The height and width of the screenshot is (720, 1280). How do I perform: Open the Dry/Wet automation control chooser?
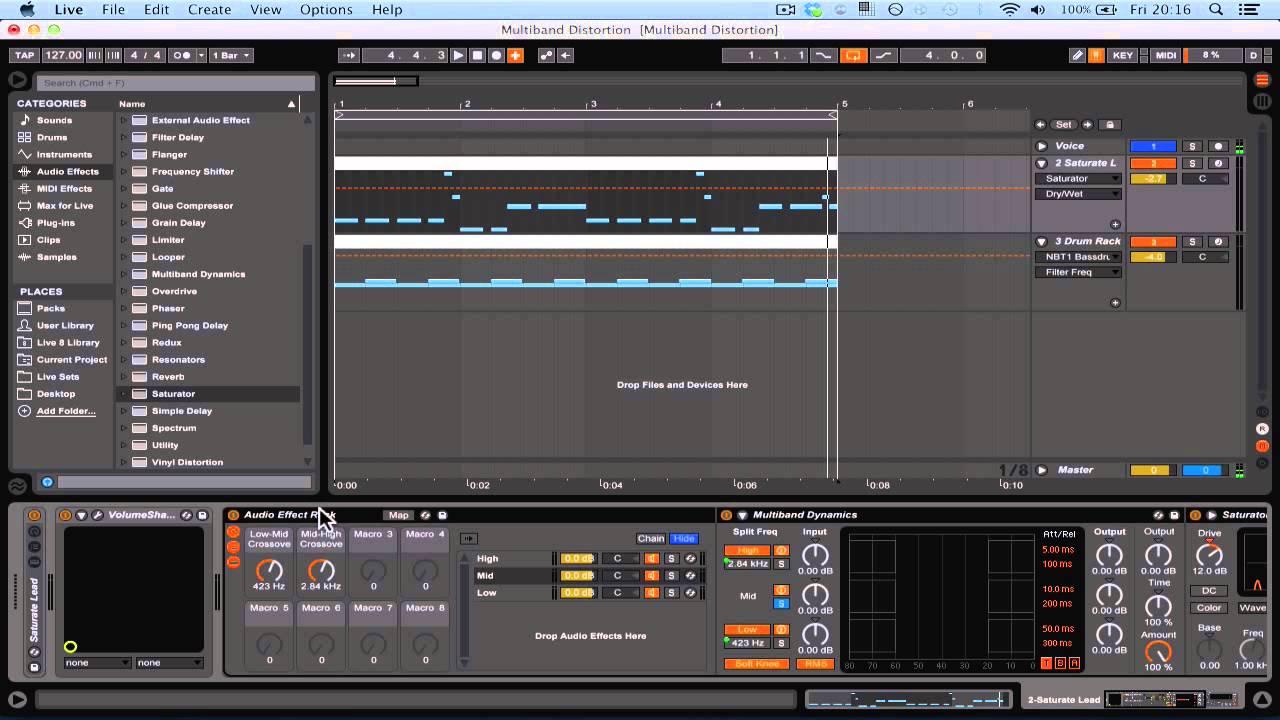click(x=1078, y=194)
